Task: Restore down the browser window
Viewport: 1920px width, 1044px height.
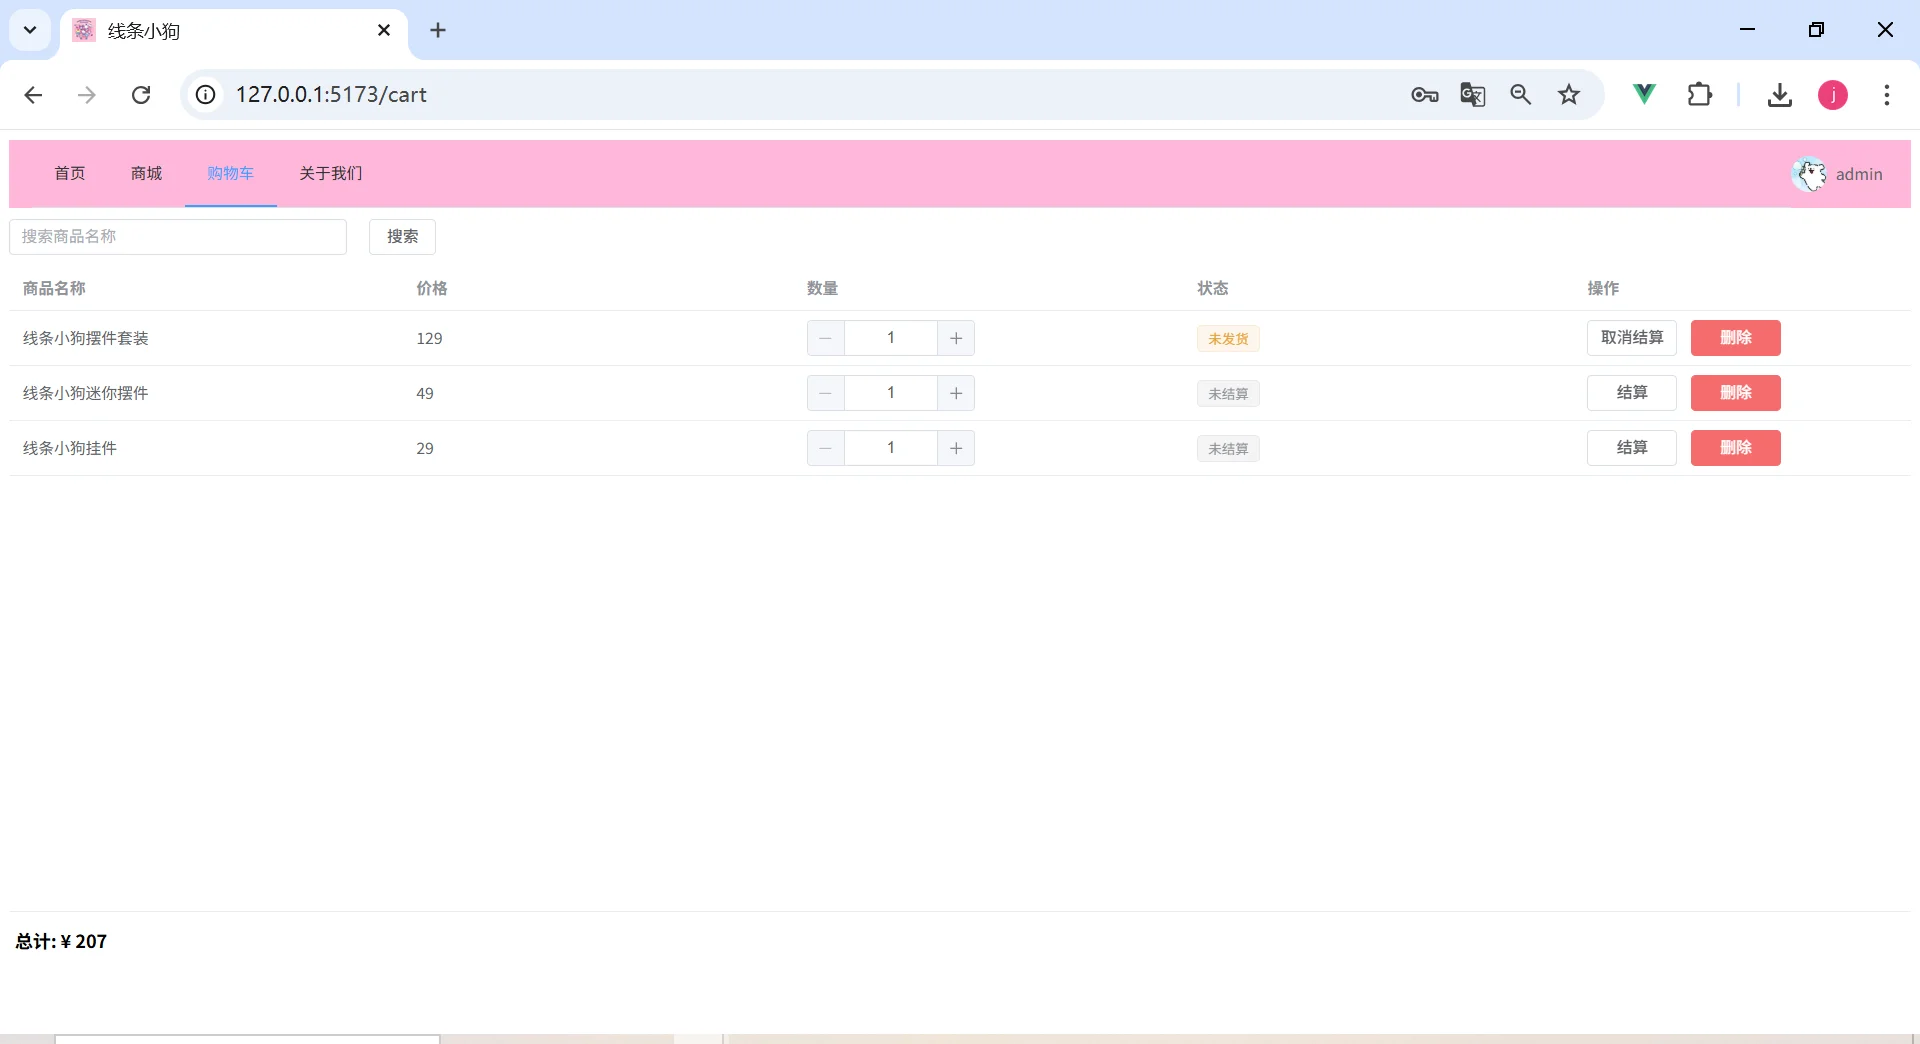Action: coord(1817,30)
